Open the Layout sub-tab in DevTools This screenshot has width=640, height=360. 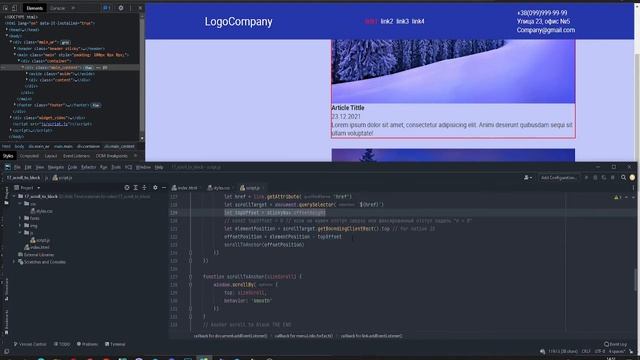point(51,156)
